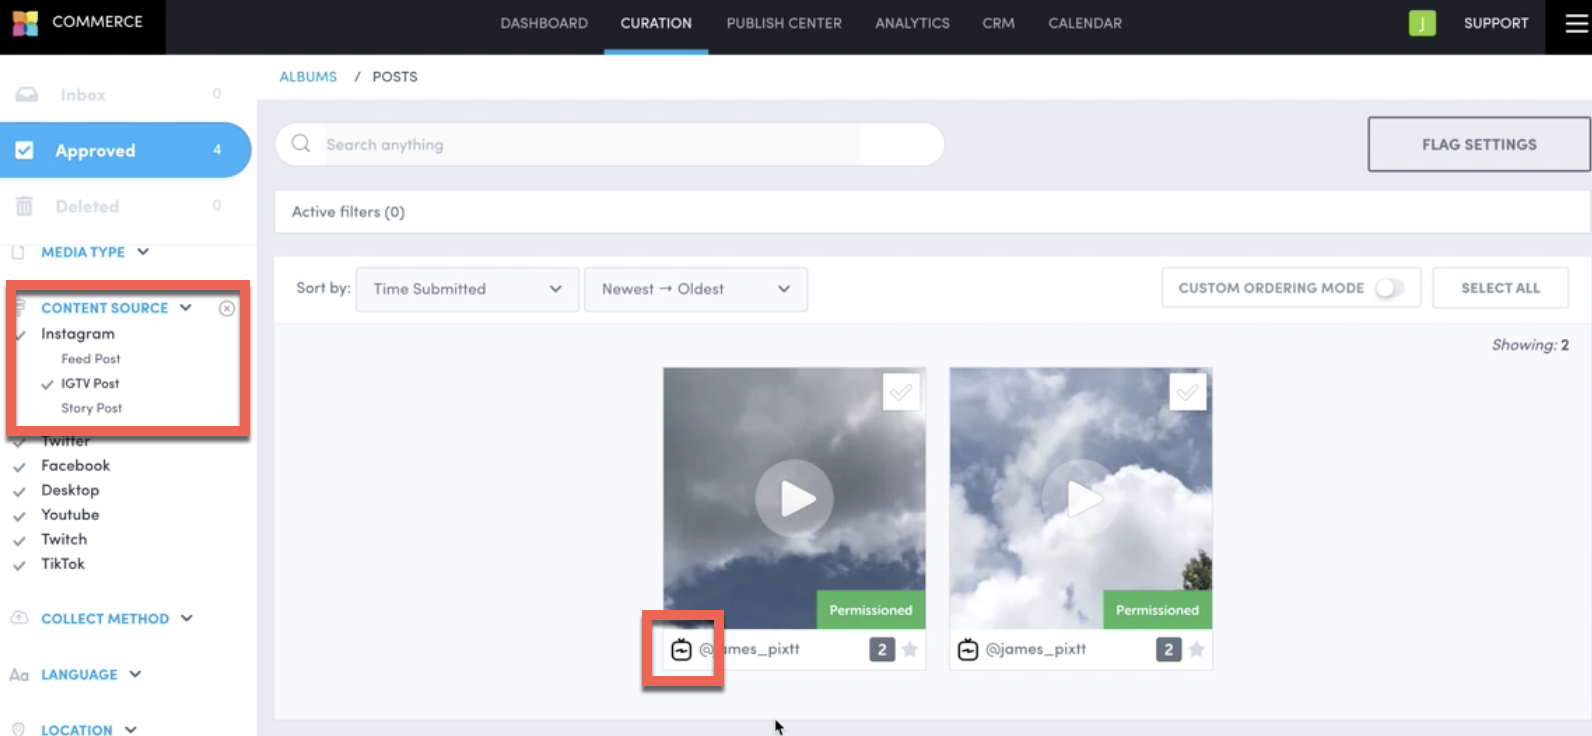1592x736 pixels.
Task: Click the green user avatar icon
Action: click(x=1421, y=23)
